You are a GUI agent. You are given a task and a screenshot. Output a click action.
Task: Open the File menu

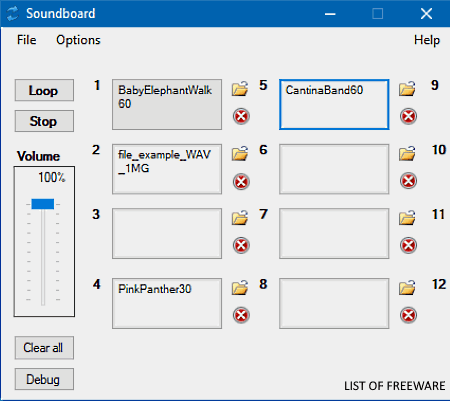[27, 40]
